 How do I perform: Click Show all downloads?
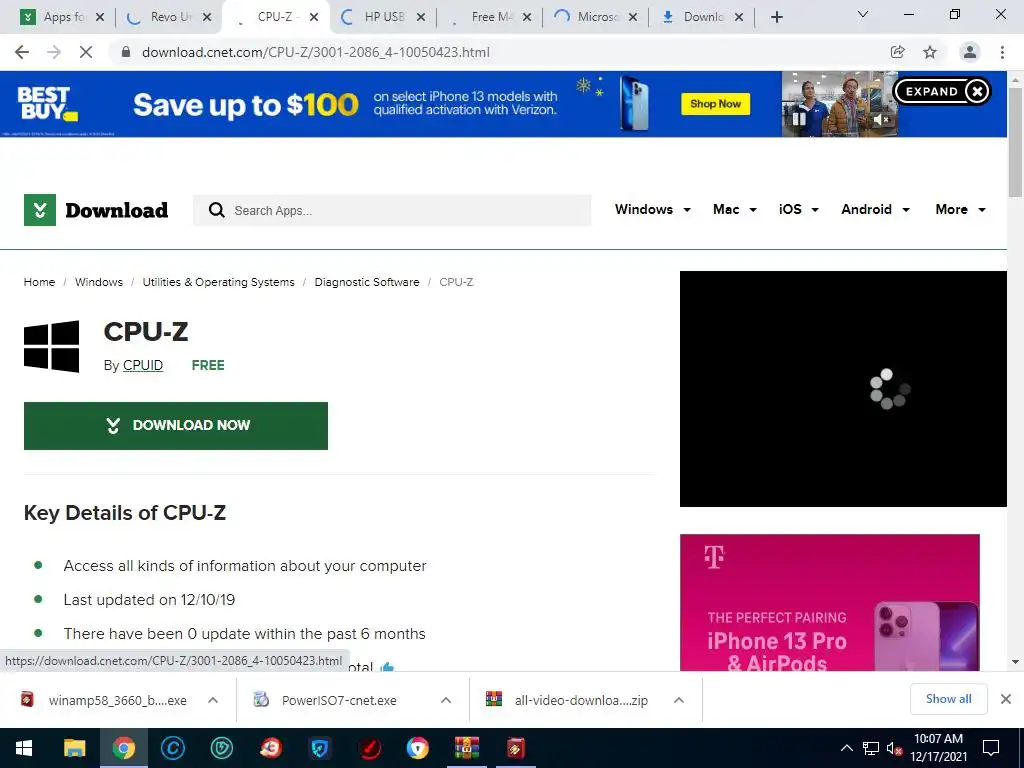point(948,699)
